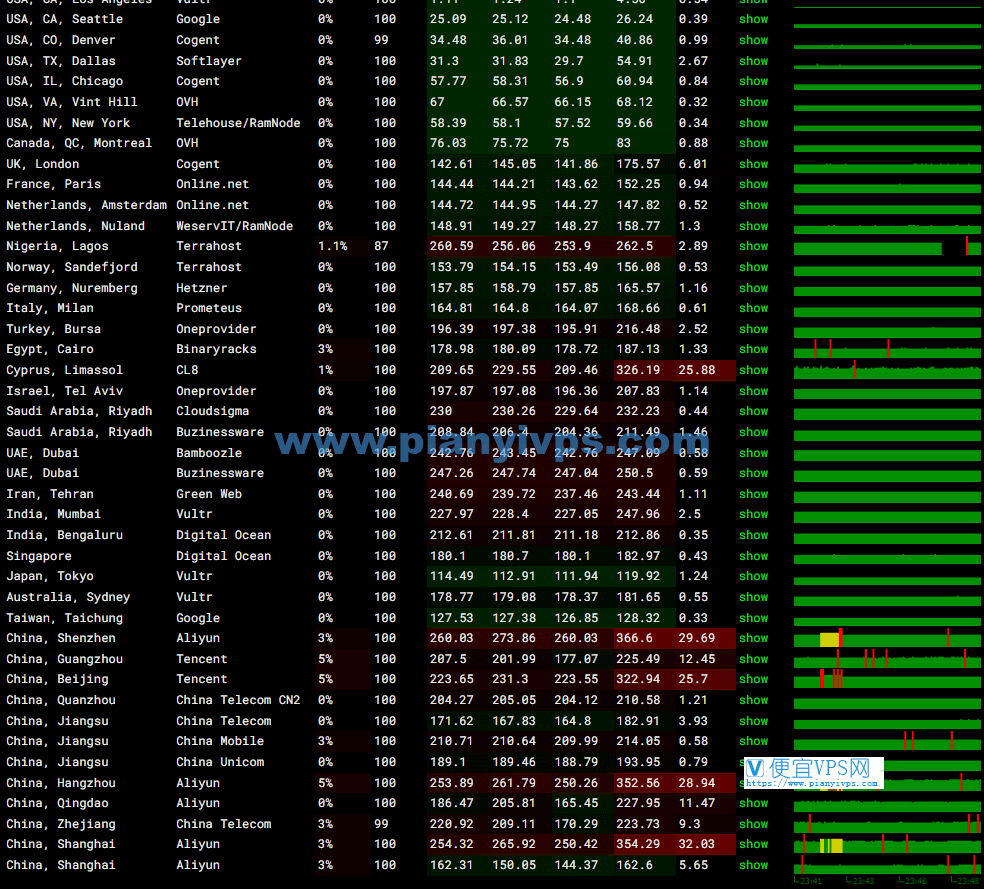Open show link for Zhejiang China Telecom
The height and width of the screenshot is (889, 984).
(x=753, y=824)
